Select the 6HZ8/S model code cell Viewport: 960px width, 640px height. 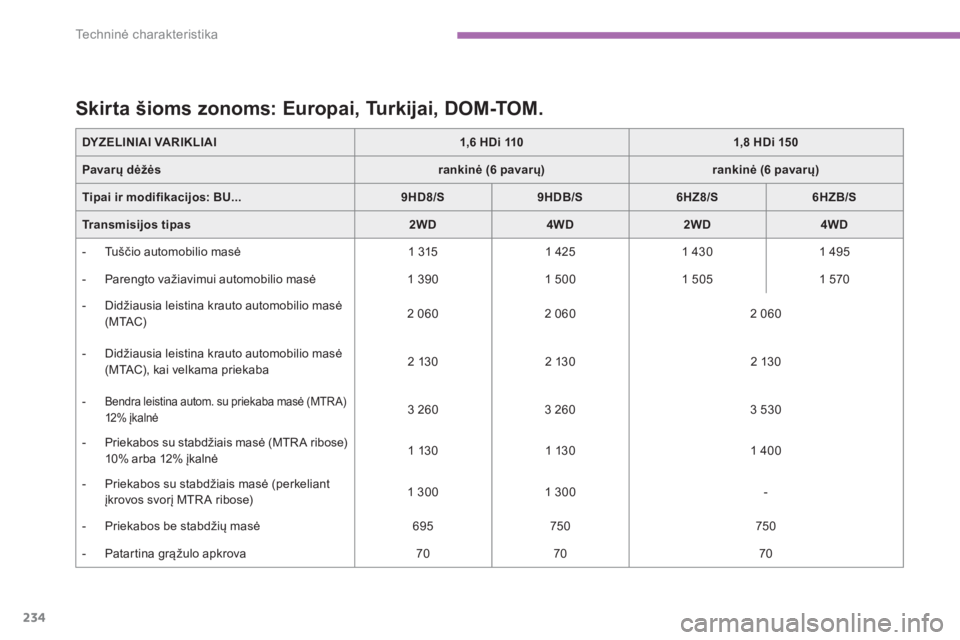point(697,197)
